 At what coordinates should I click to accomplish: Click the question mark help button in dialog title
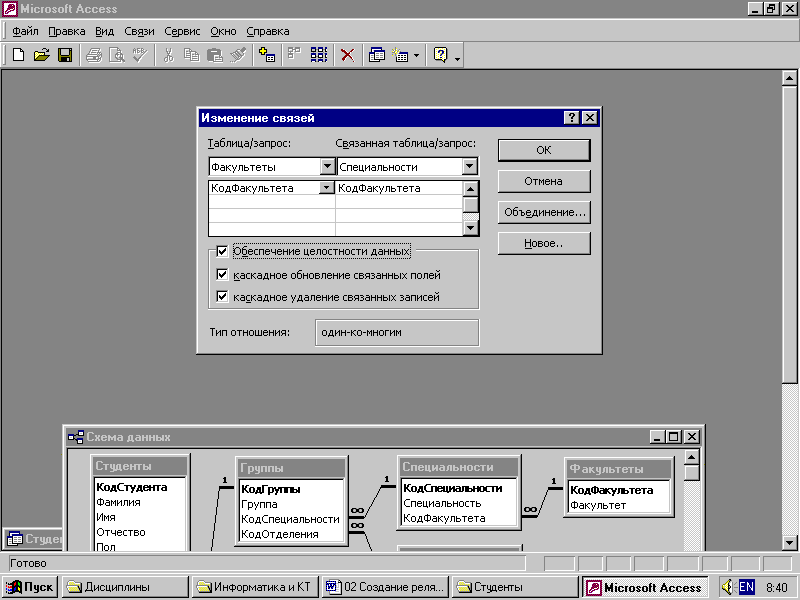coord(571,118)
